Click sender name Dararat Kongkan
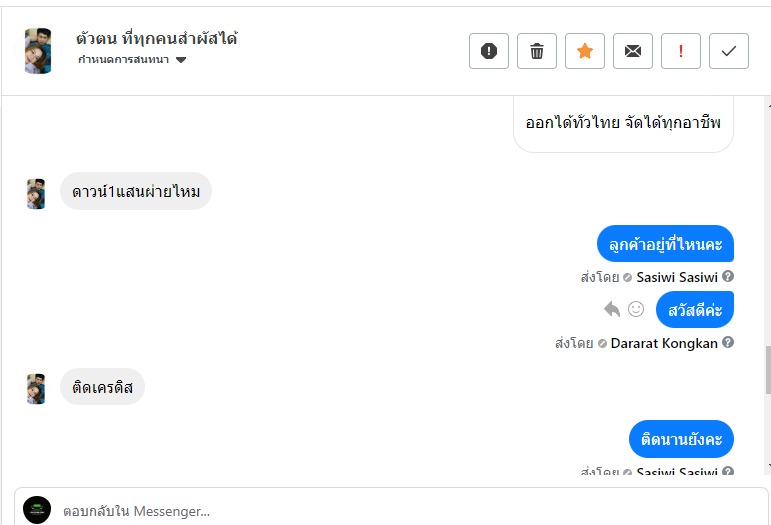Image resolution: width=771 pixels, height=525 pixels. pyautogui.click(x=664, y=343)
